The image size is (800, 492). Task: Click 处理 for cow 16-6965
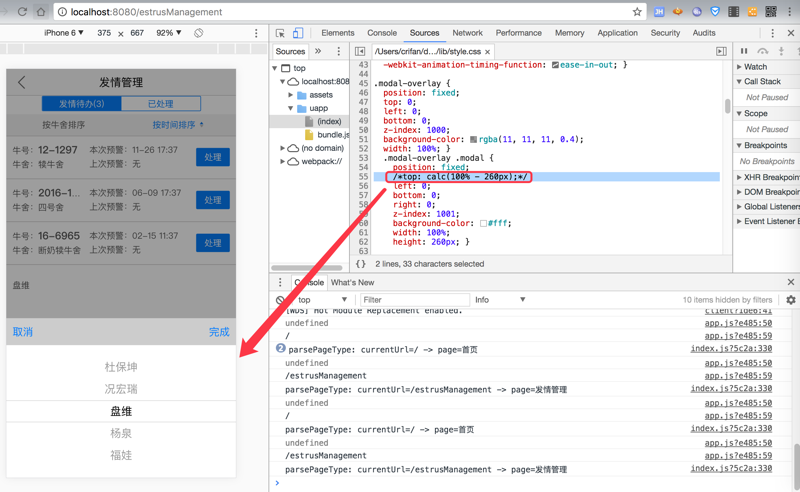(x=213, y=243)
